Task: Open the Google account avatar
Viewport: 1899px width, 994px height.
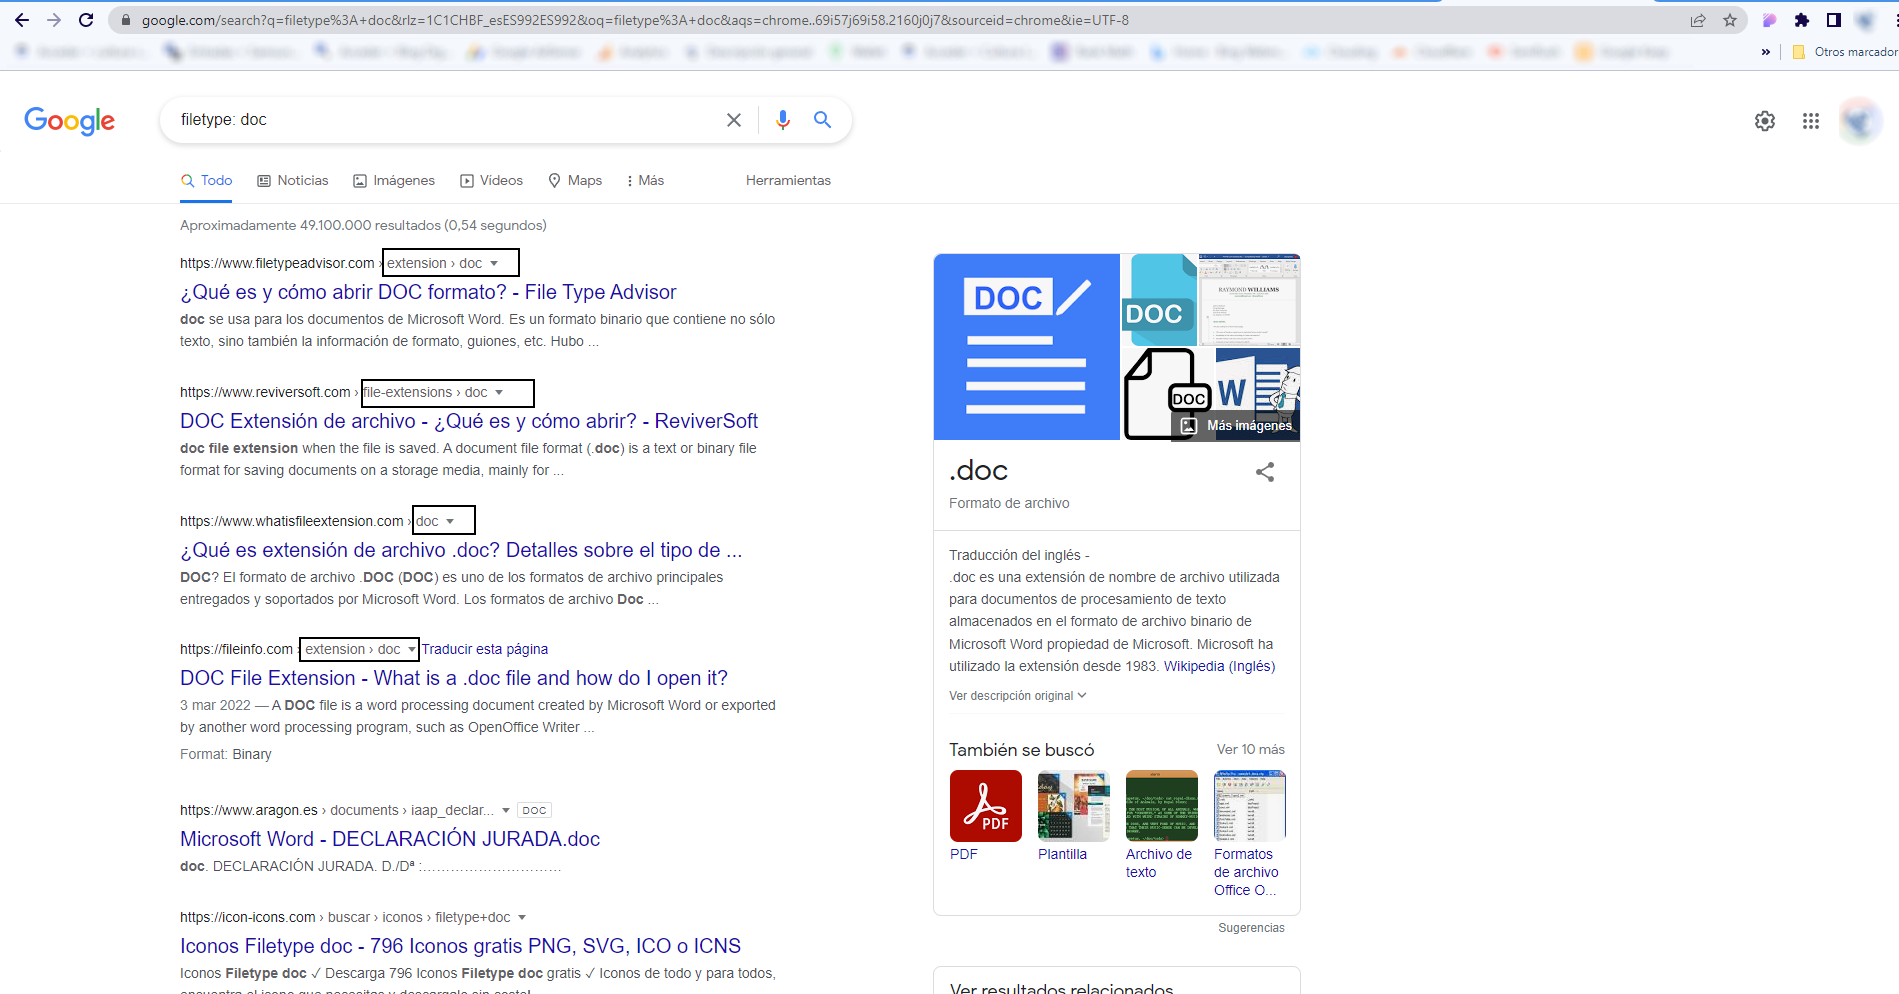Action: click(x=1860, y=121)
